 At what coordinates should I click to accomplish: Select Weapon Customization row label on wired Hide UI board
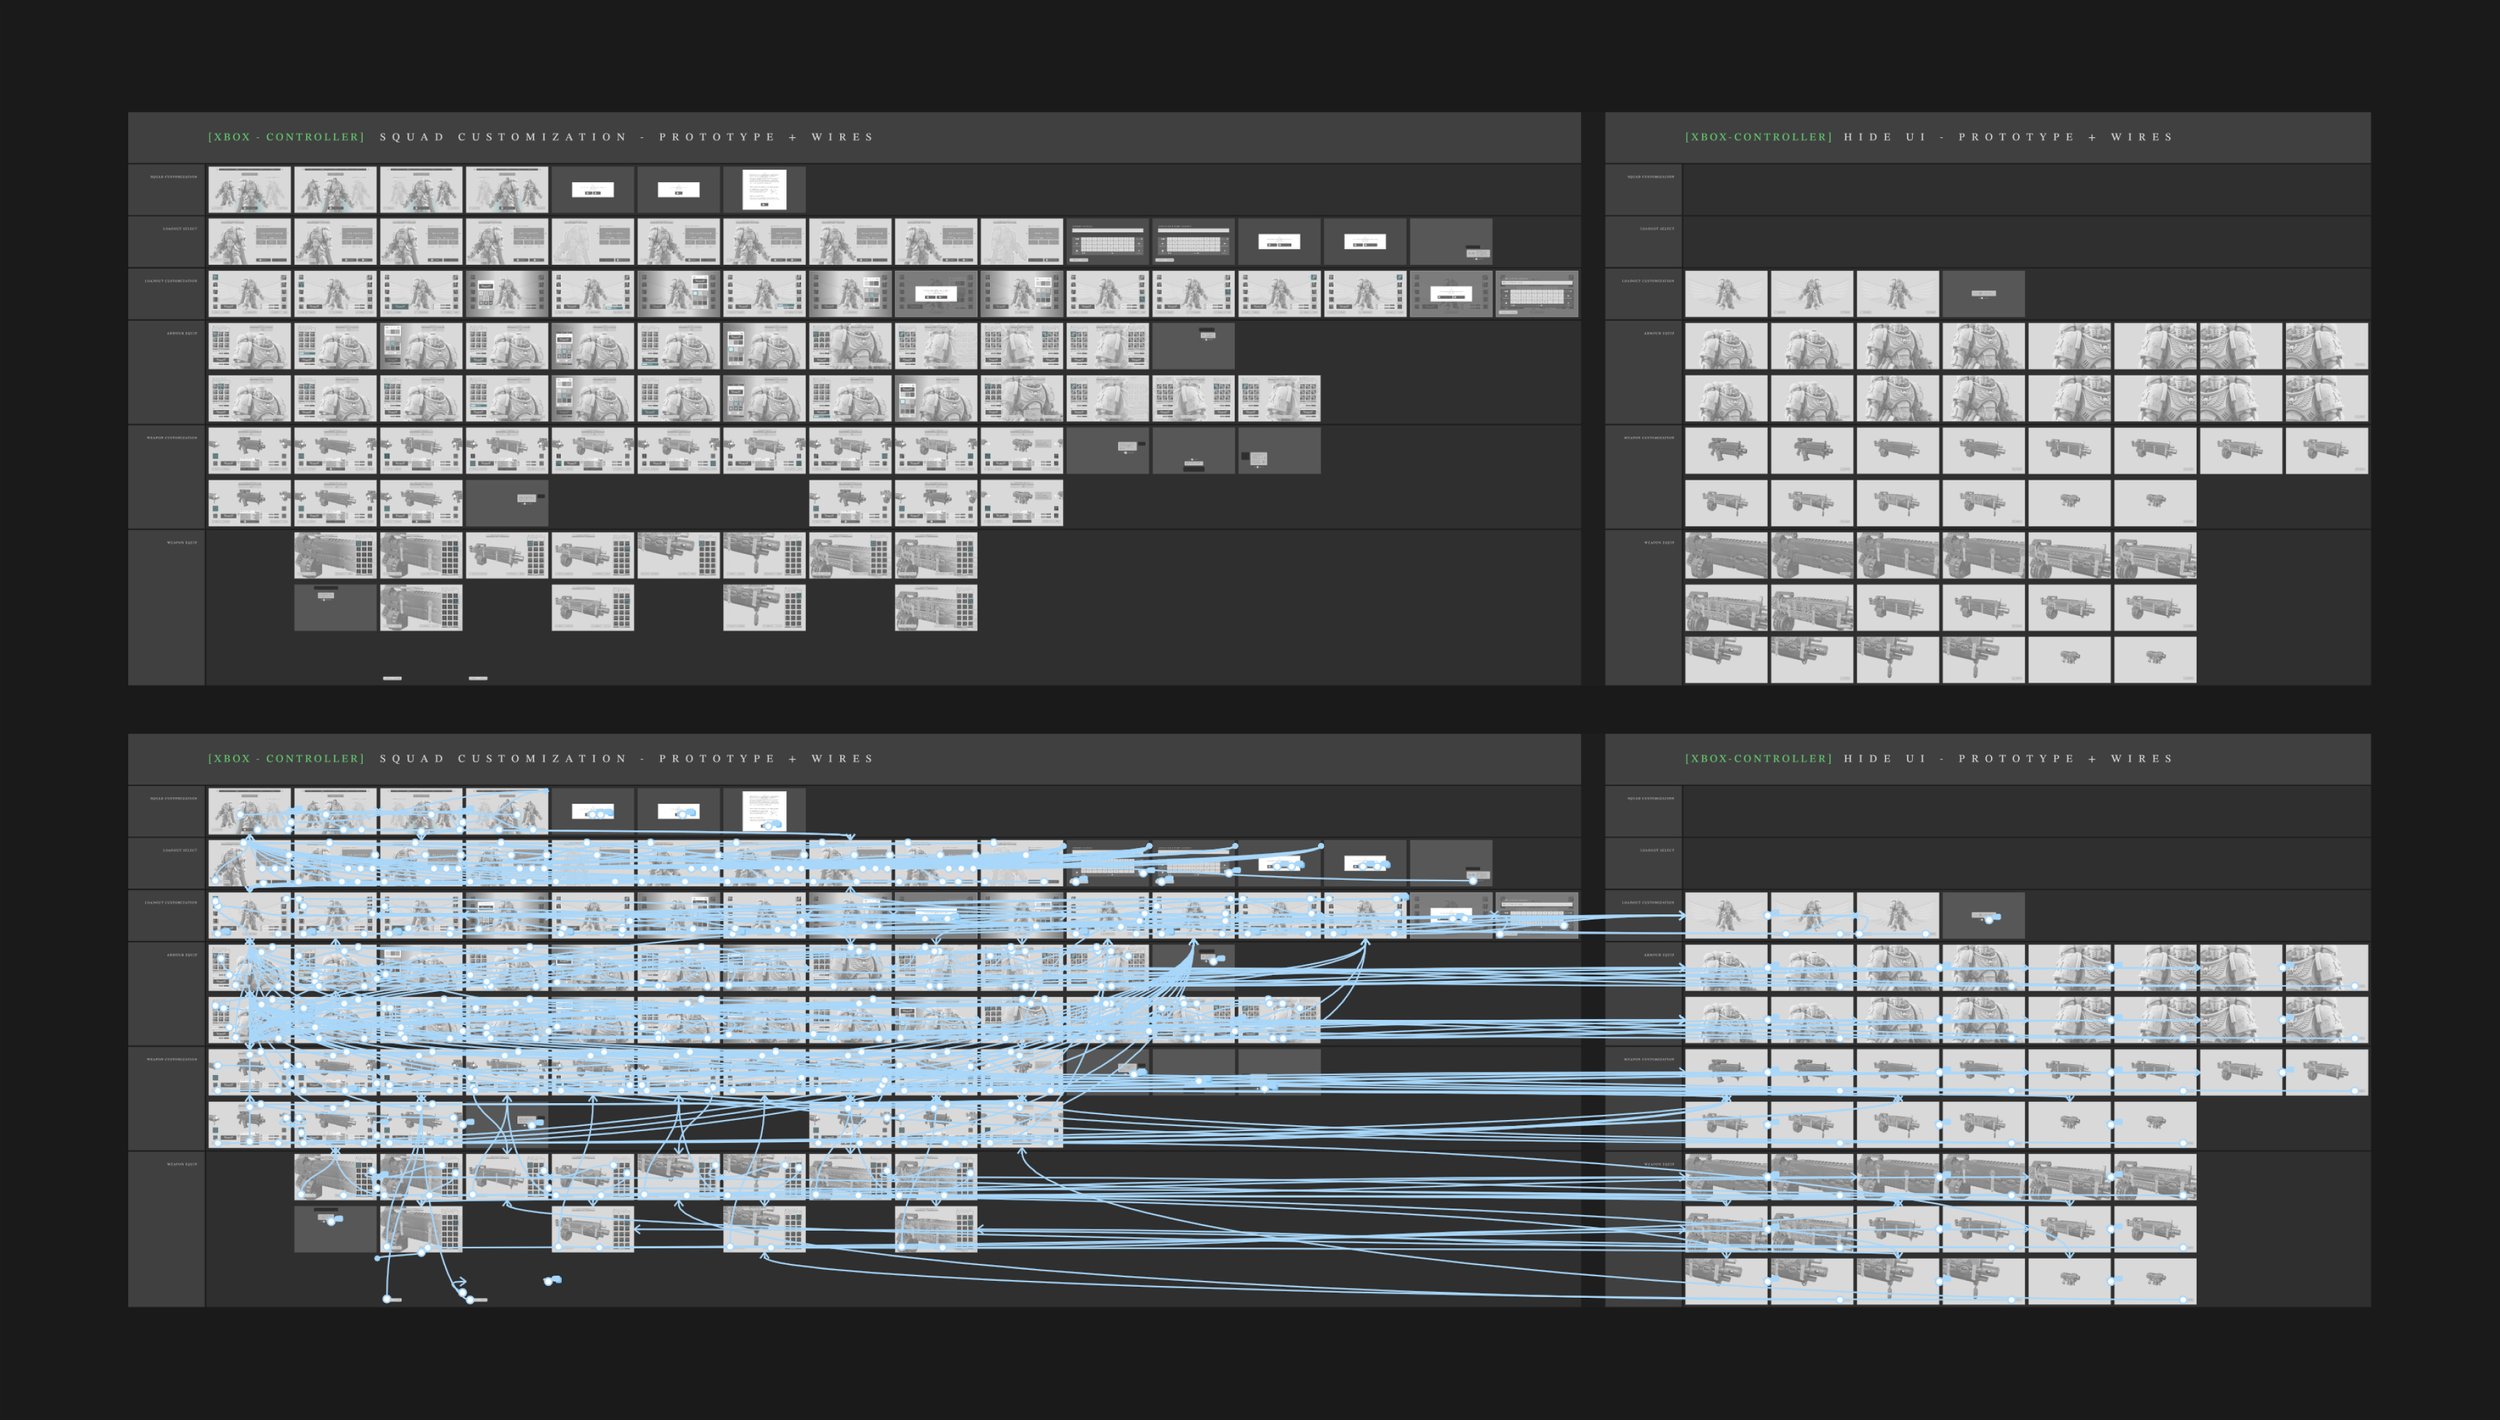click(1648, 1059)
